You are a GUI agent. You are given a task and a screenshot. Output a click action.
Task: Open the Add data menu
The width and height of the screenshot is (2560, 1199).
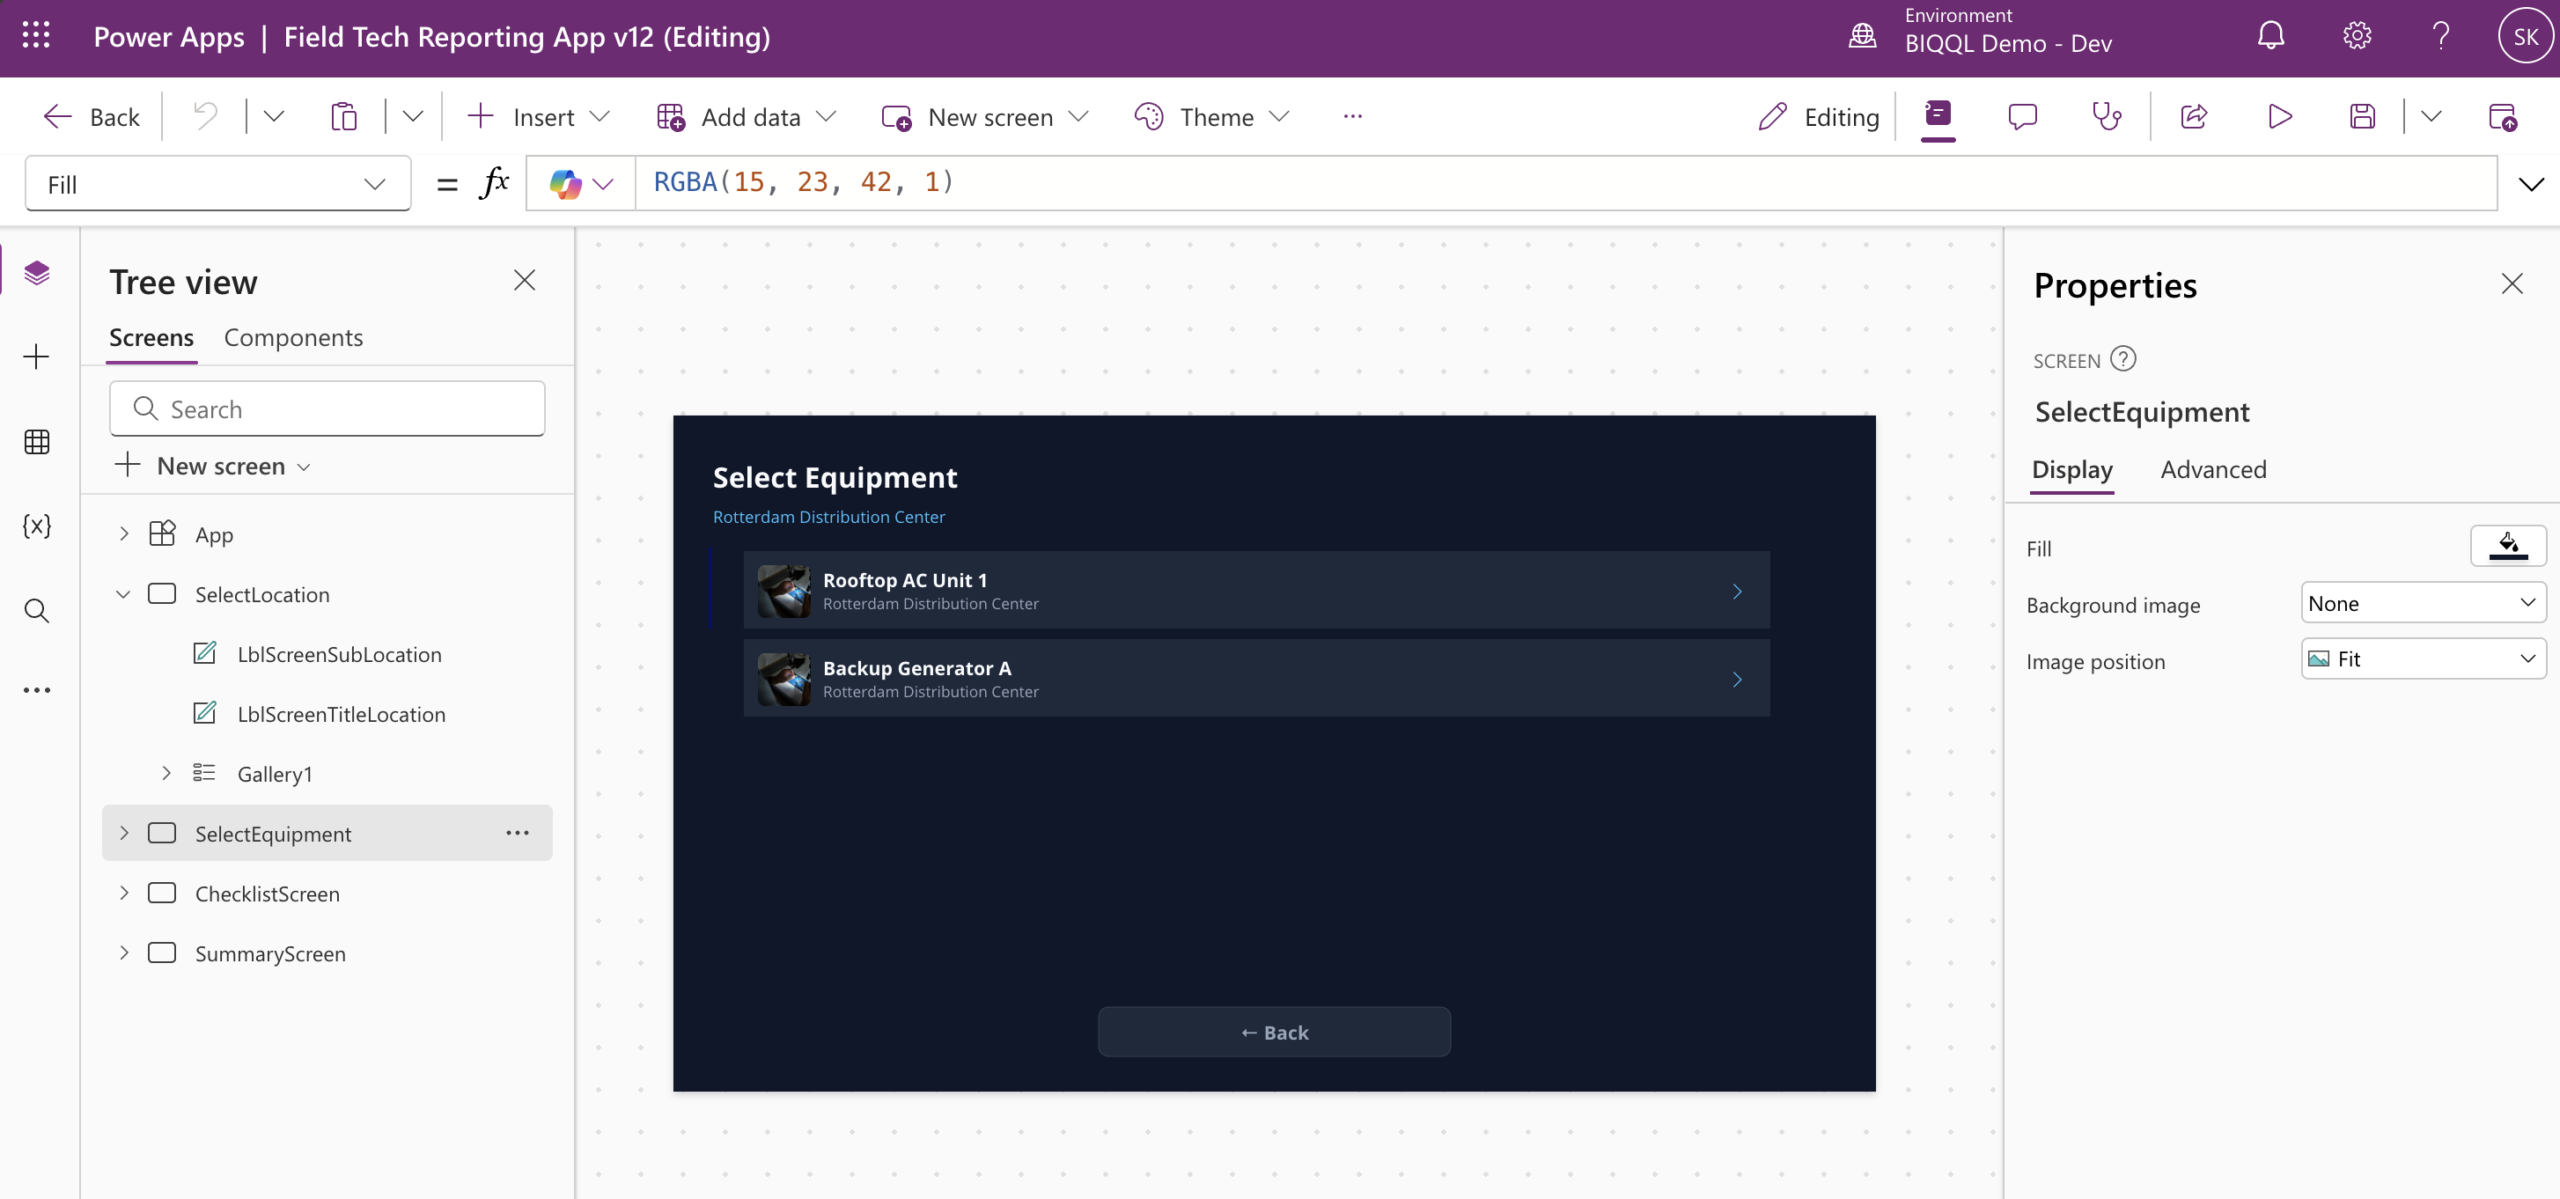[x=746, y=117]
